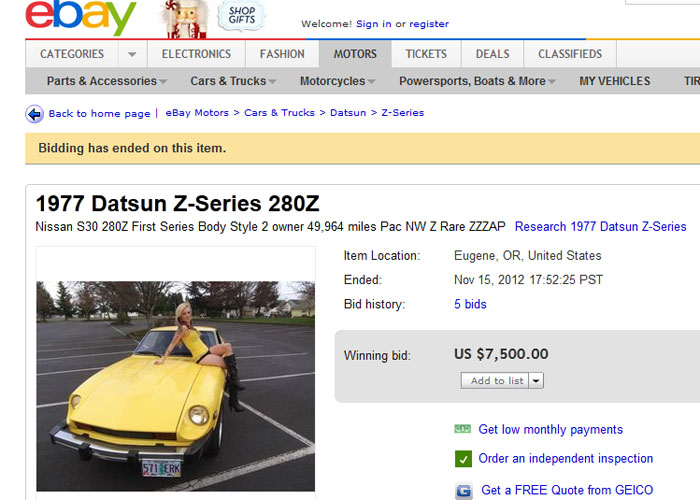700x500 pixels.
Task: Click the GEICO G logo icon
Action: 464,491
